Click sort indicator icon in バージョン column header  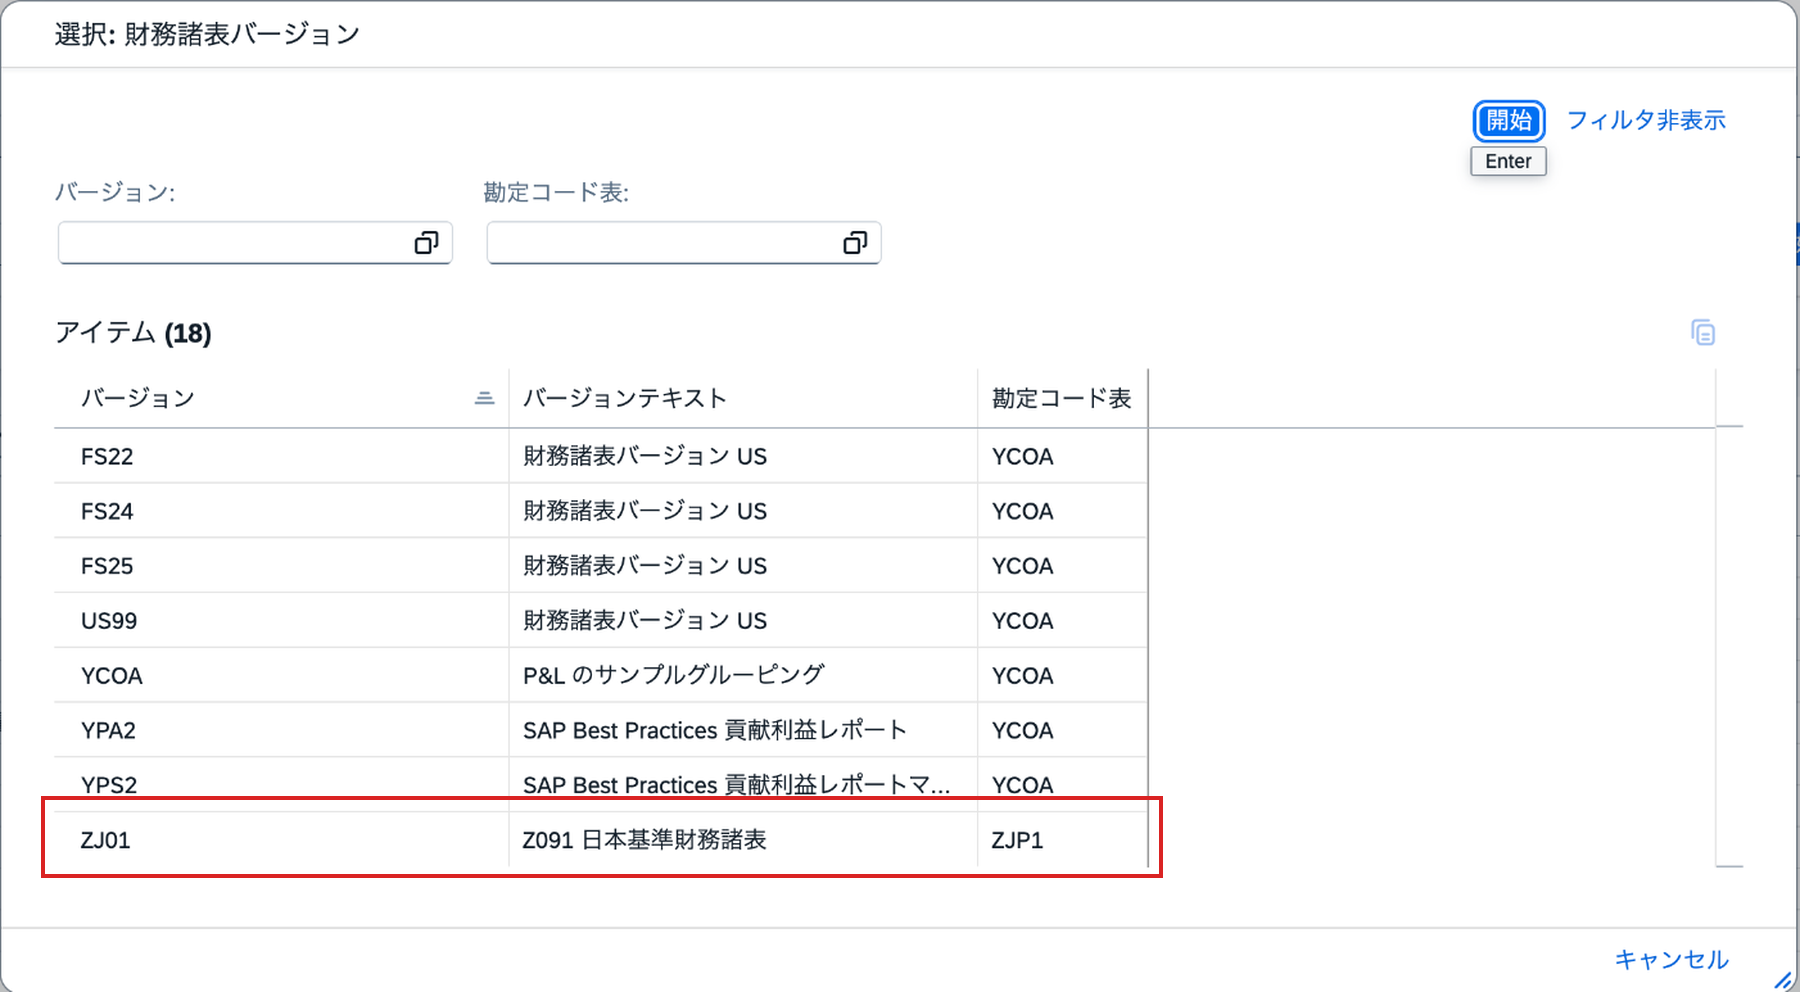484,398
